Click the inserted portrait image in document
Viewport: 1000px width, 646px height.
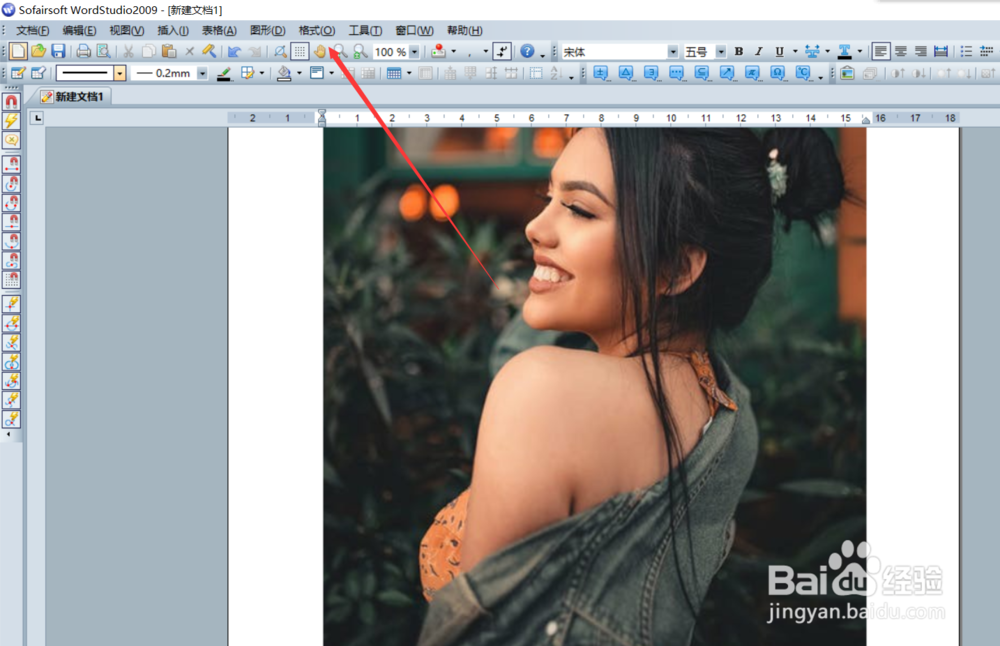pos(594,386)
